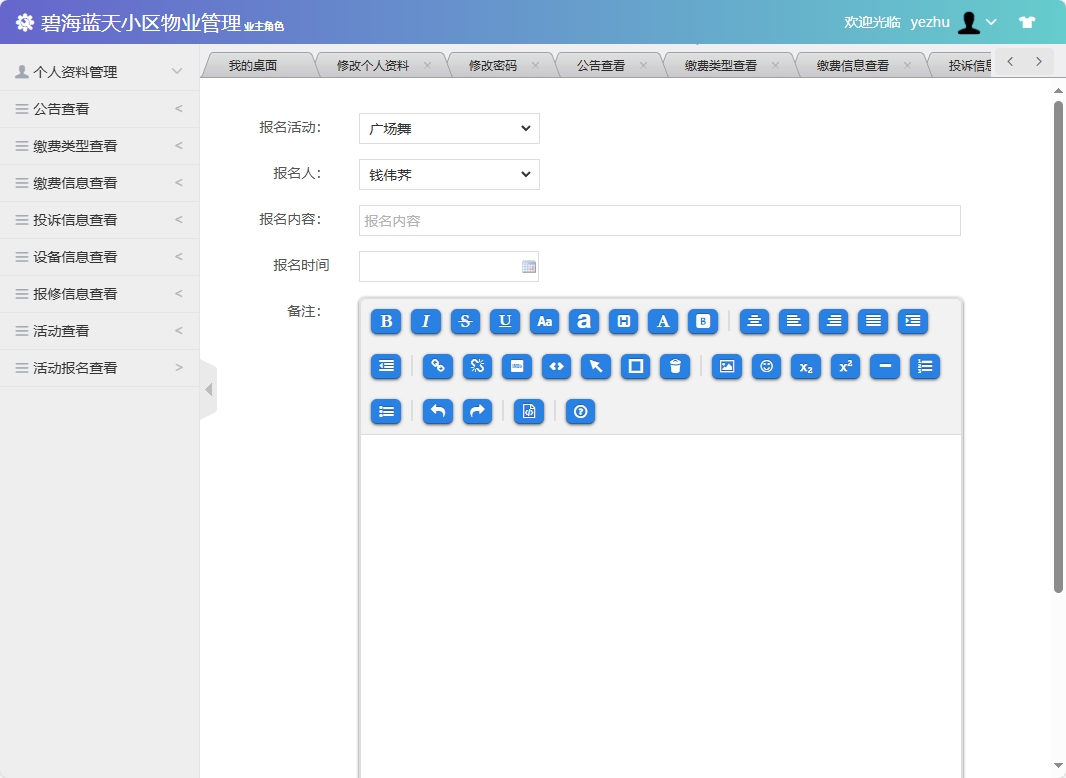Viewport: 1066px width, 778px height.
Task: Undo the last edit in the editor
Action: [437, 411]
